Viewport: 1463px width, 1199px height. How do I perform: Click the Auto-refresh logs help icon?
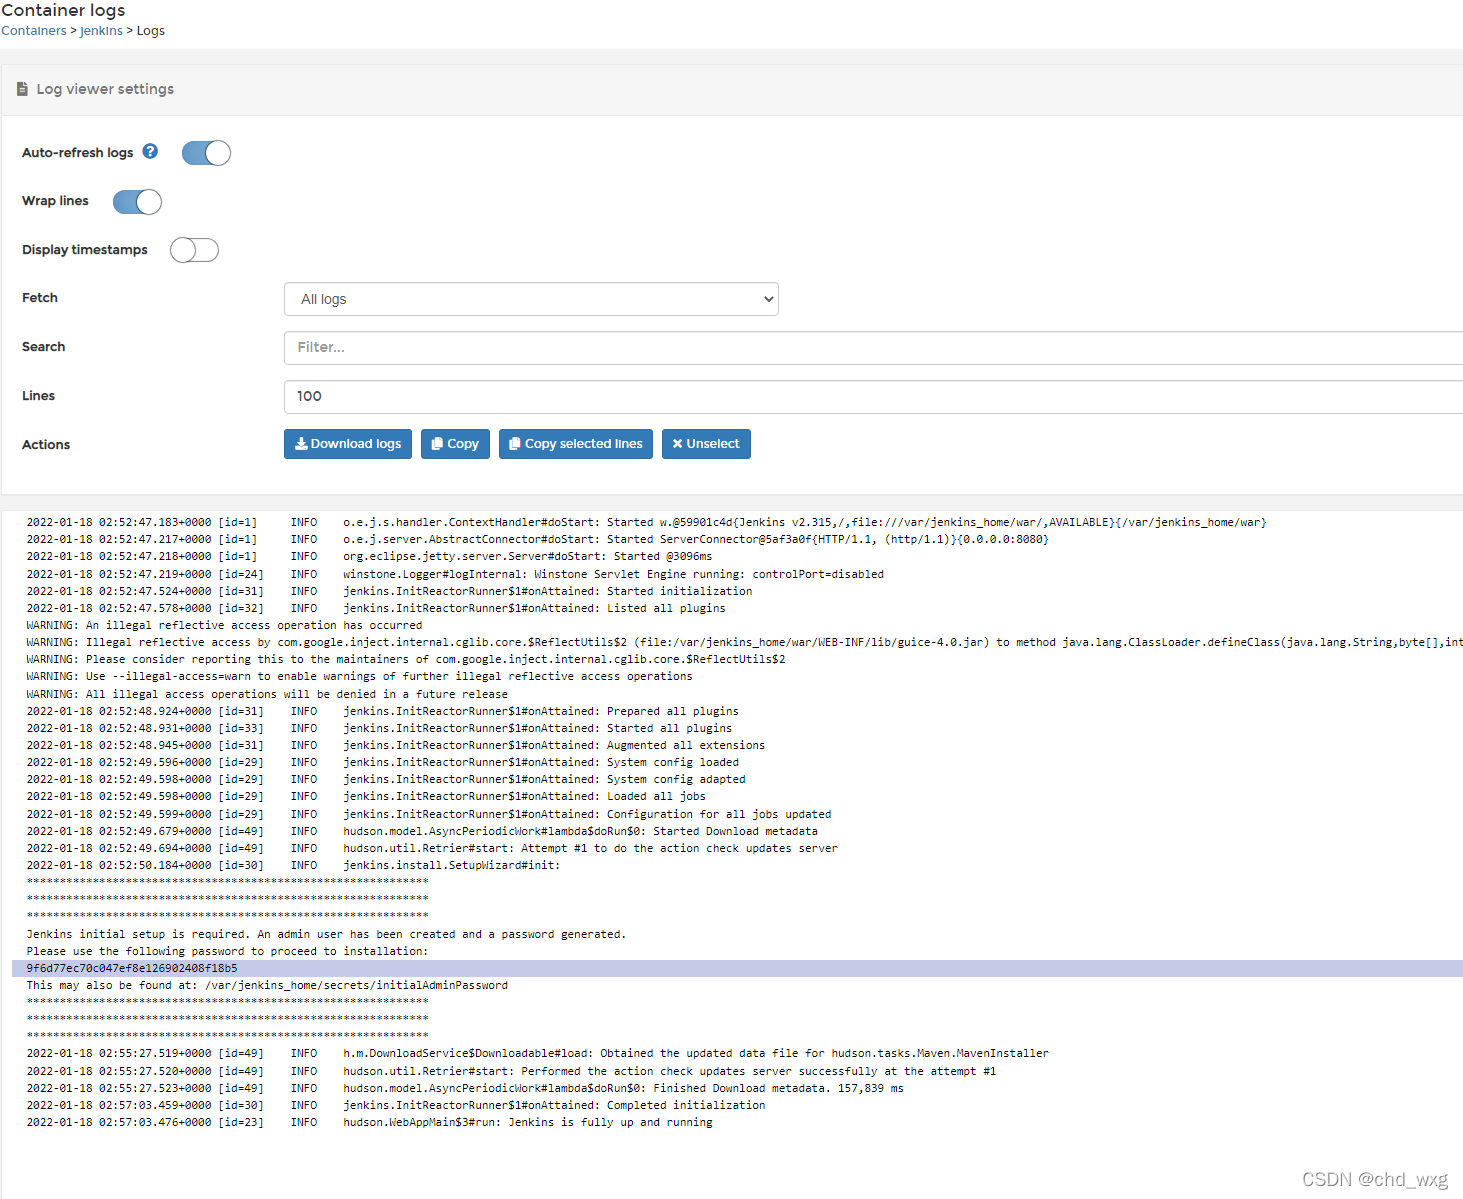(150, 151)
